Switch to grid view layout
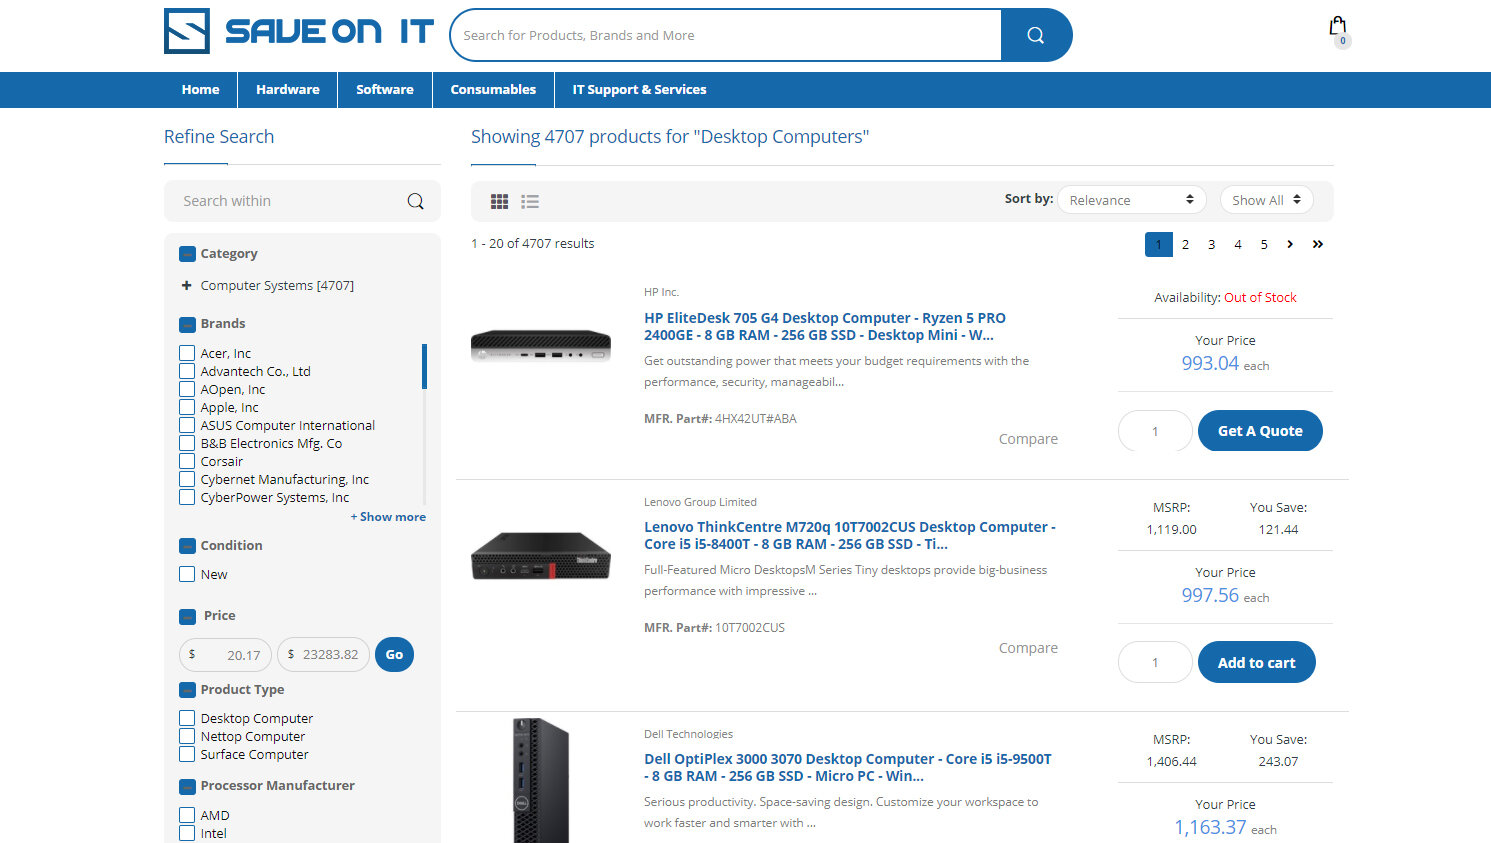The width and height of the screenshot is (1491, 843). point(499,201)
